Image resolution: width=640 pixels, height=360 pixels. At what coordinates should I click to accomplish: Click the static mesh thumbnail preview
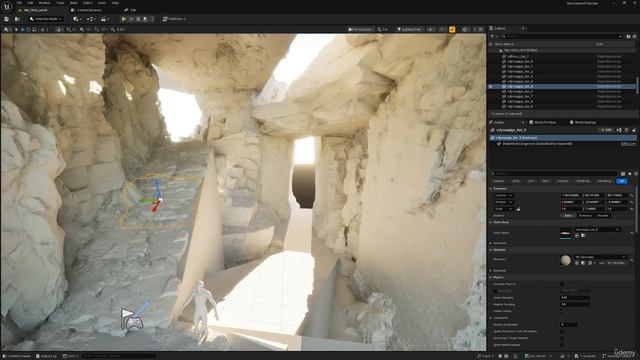click(565, 233)
